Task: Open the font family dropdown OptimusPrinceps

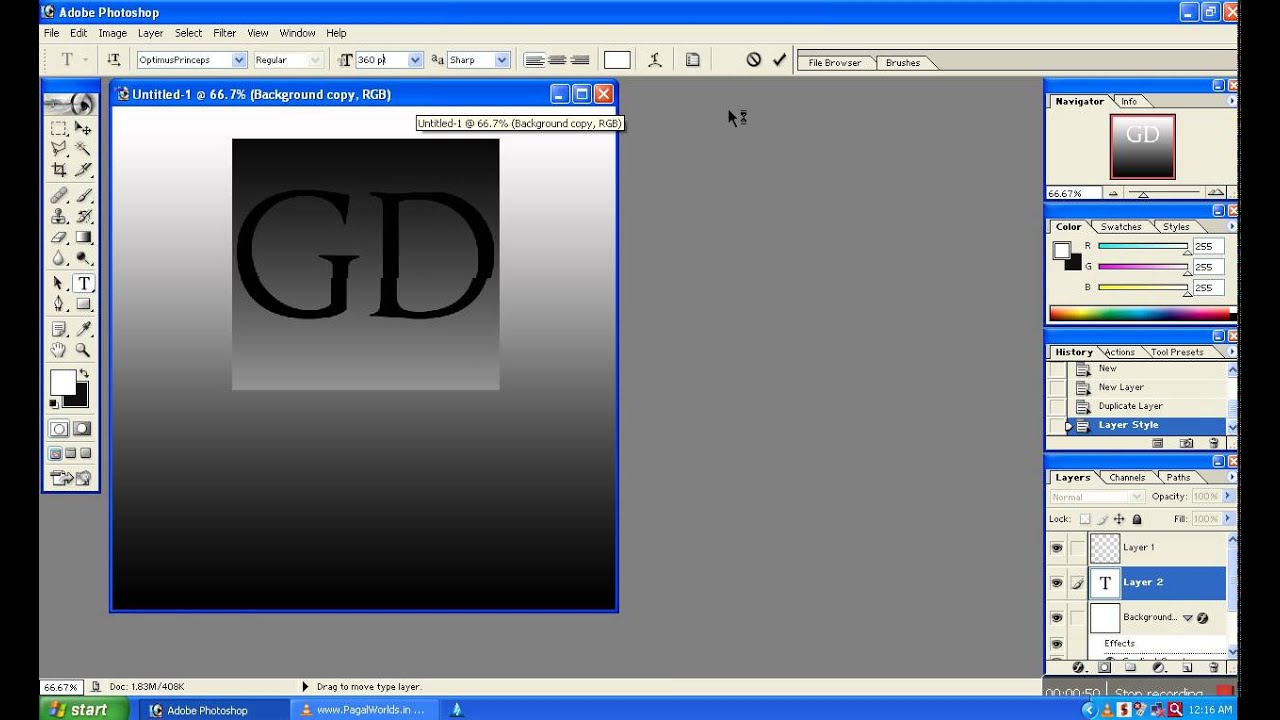Action: point(239,60)
